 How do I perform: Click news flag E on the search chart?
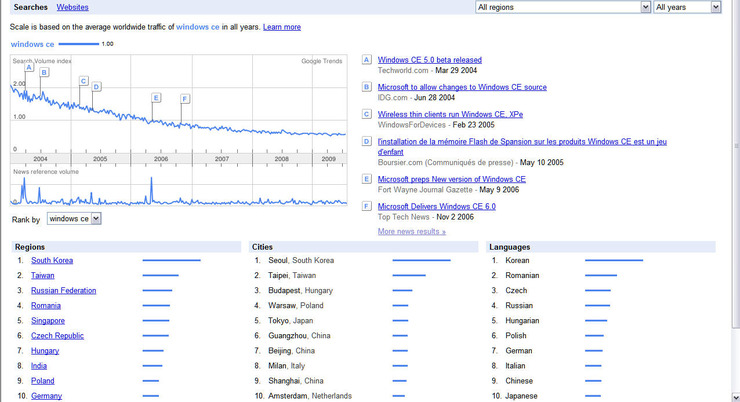coord(156,98)
